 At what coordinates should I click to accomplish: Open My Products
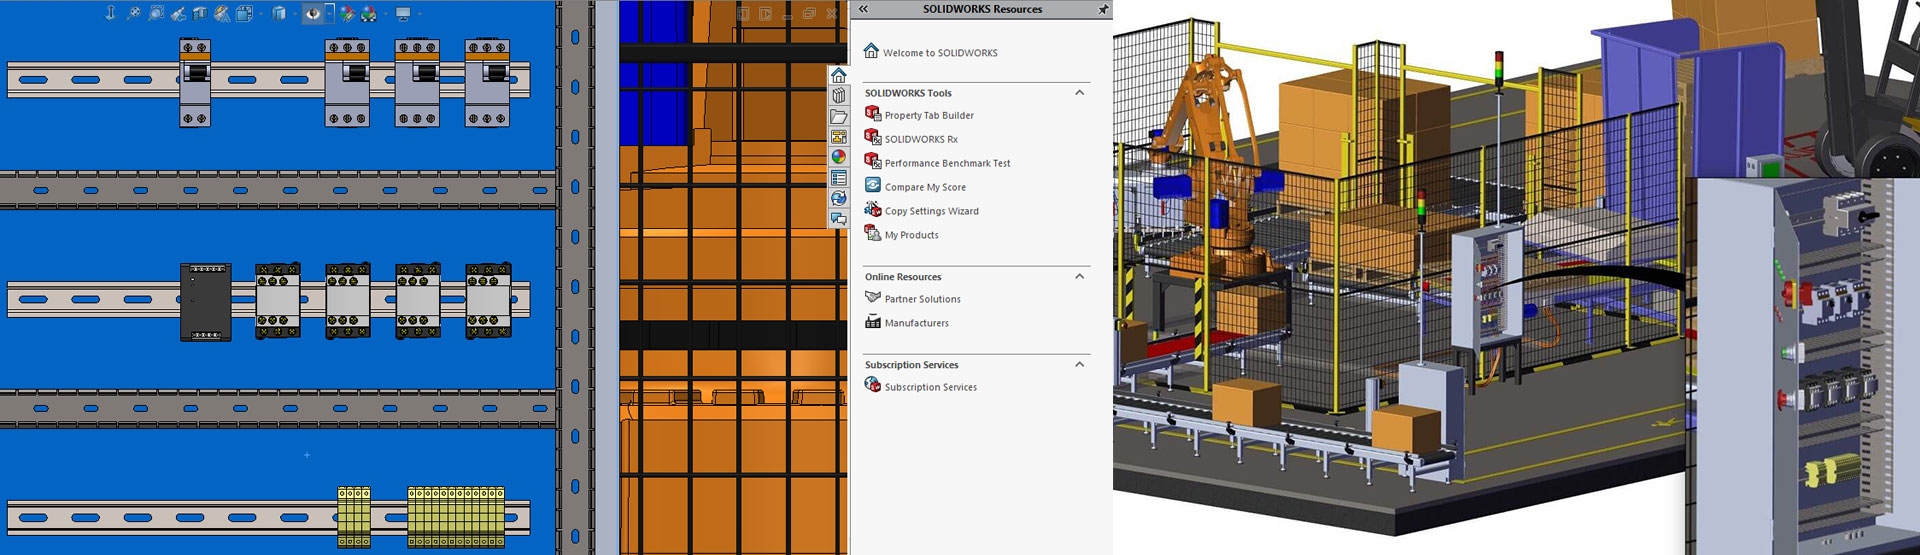click(901, 235)
